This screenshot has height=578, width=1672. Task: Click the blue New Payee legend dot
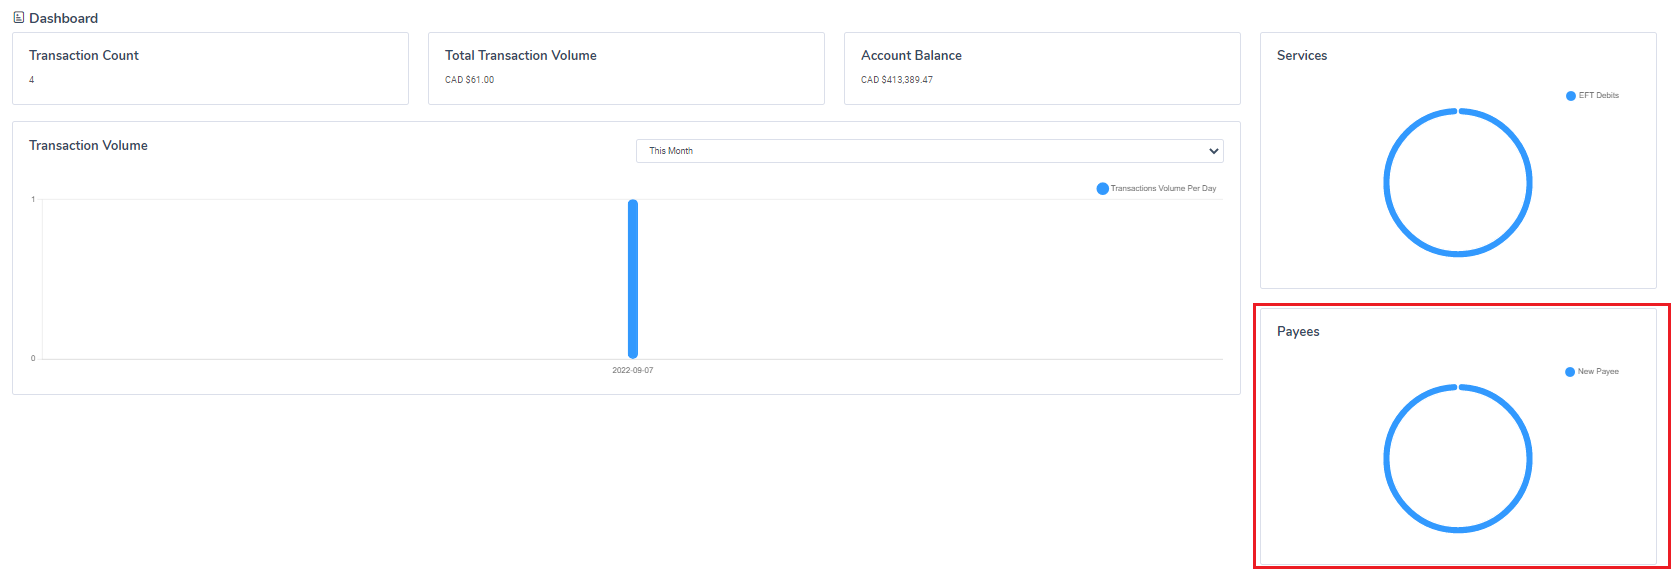[1570, 372]
